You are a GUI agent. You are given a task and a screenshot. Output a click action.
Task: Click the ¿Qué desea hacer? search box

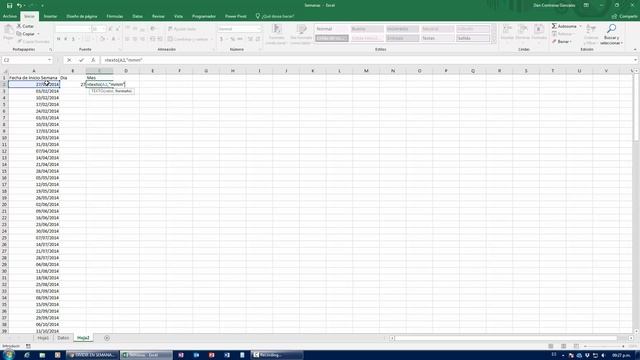click(x=275, y=16)
